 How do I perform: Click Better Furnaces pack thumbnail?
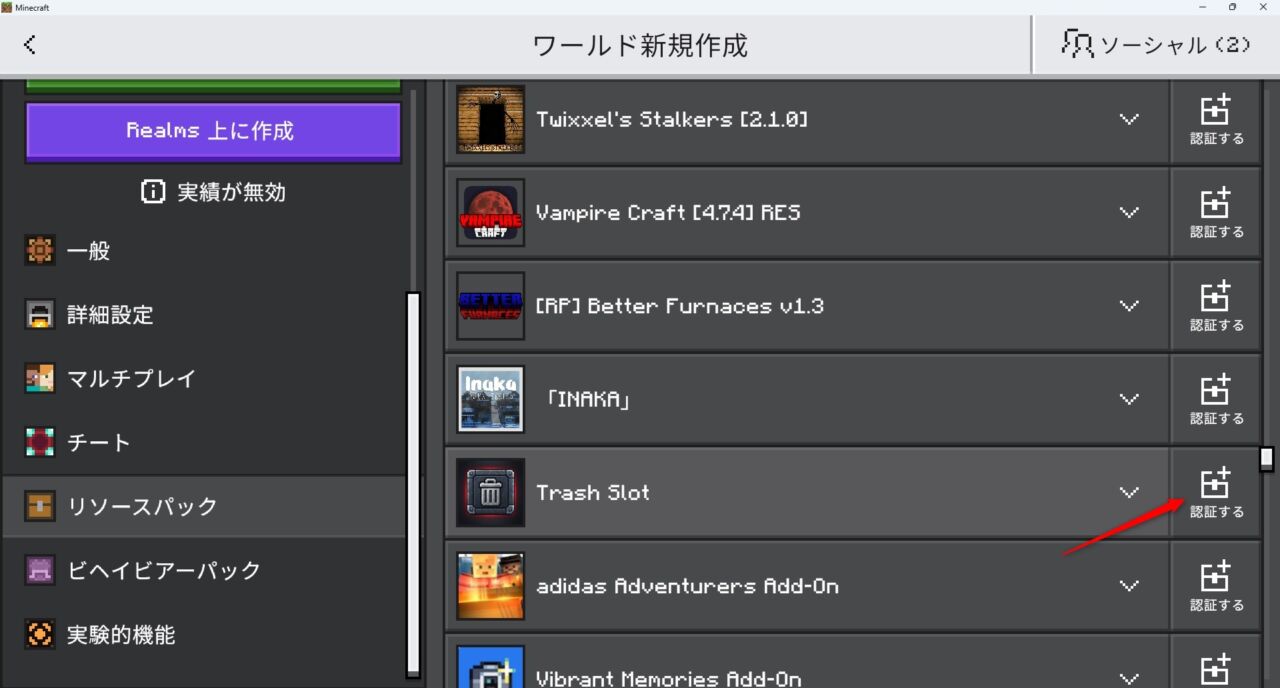click(490, 306)
